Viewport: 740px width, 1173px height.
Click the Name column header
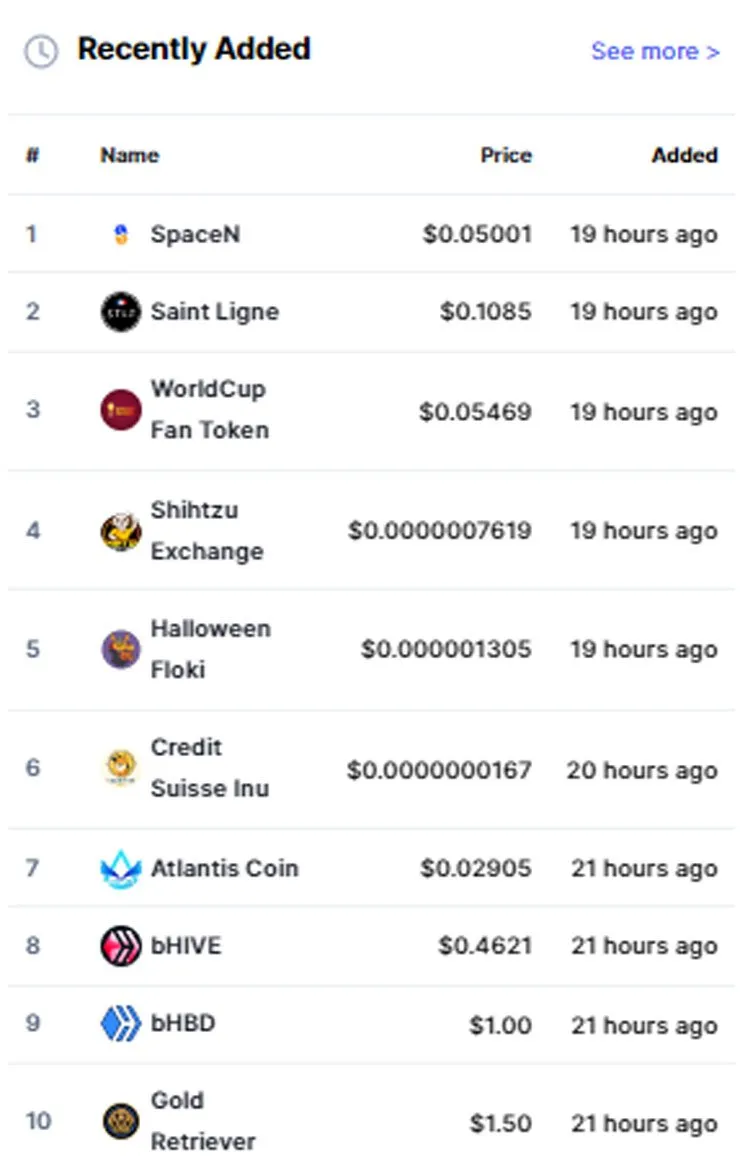click(129, 155)
